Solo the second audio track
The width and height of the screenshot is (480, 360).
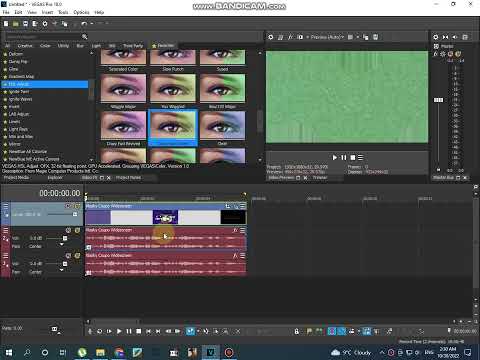[77, 255]
